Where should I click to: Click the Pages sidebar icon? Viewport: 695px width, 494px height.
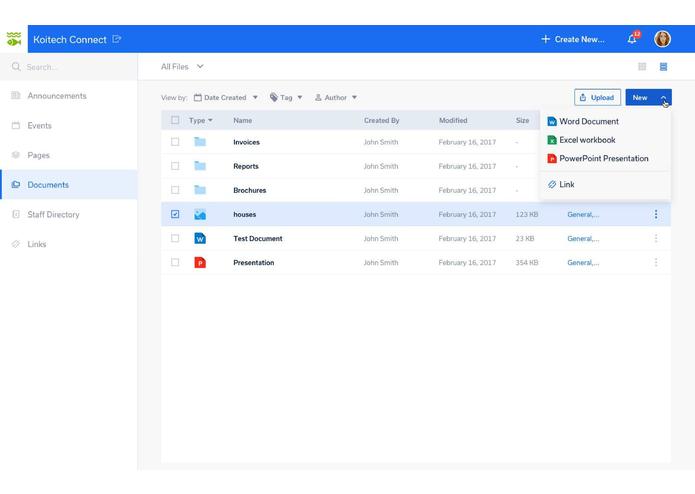pyautogui.click(x=16, y=155)
